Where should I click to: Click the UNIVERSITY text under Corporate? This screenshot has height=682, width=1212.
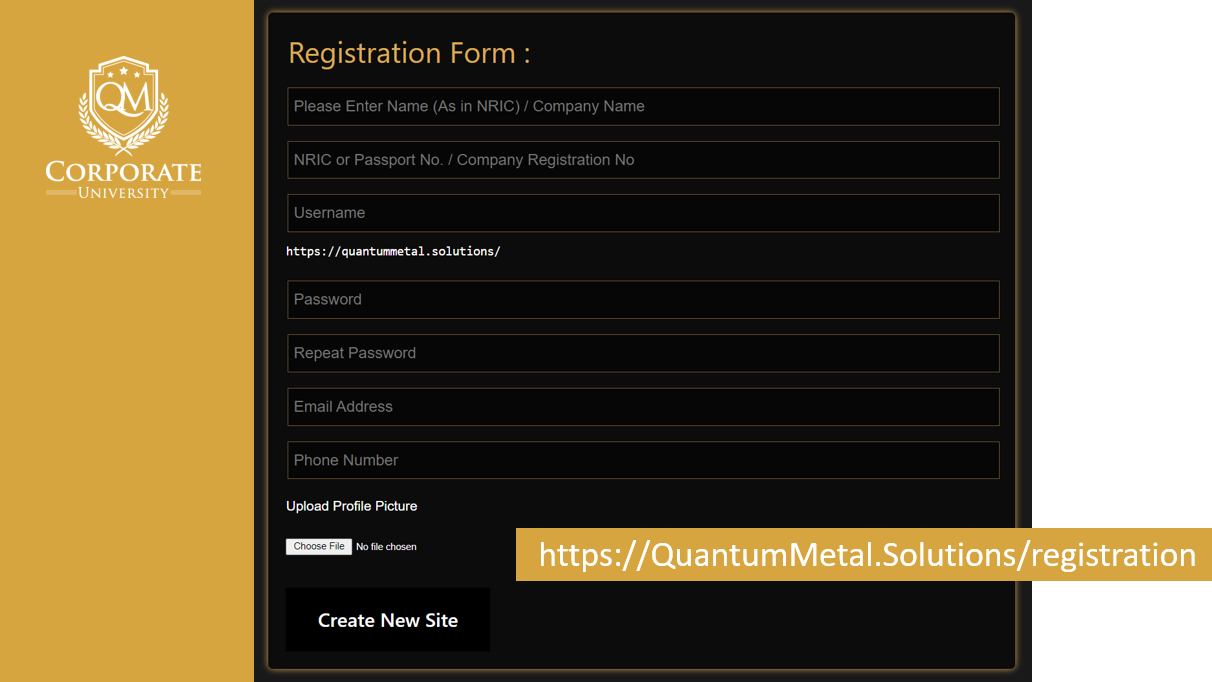coord(124,192)
